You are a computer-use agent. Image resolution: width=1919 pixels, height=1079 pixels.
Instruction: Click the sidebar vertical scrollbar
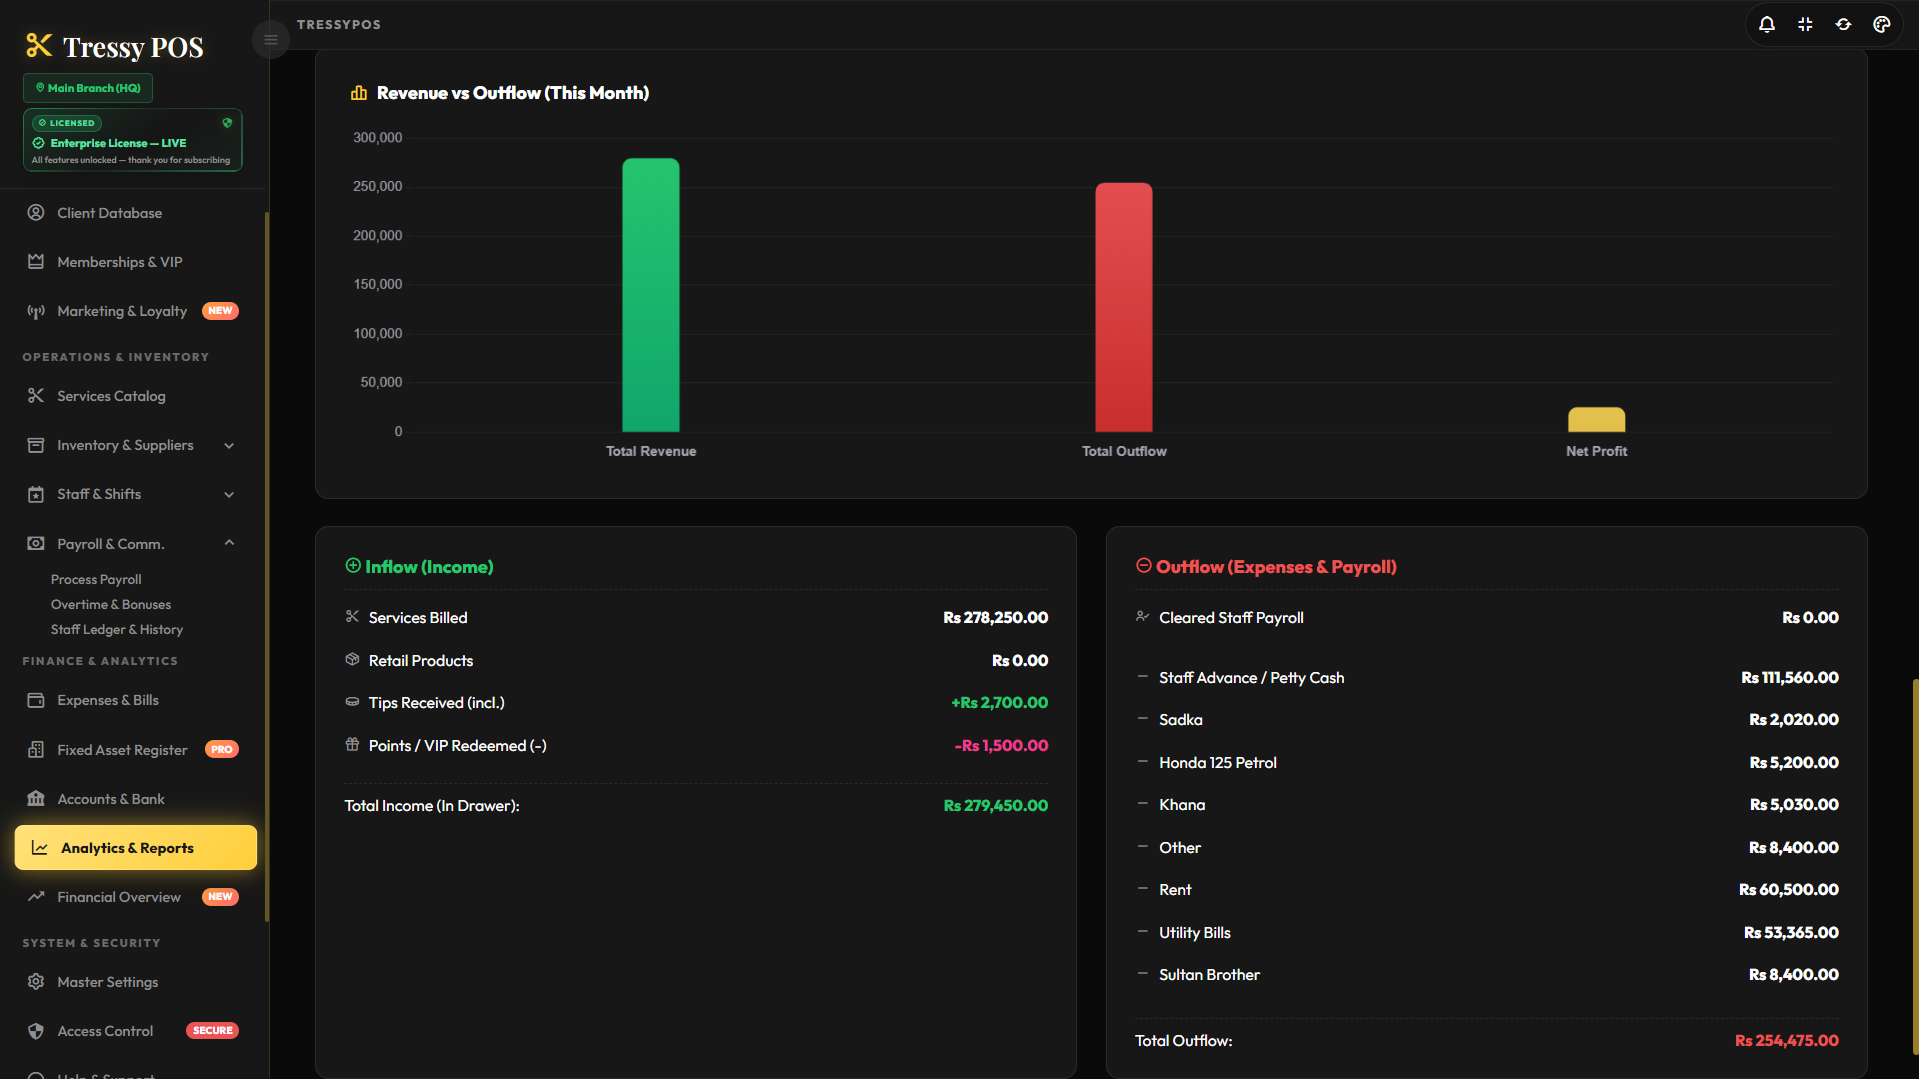tap(266, 566)
